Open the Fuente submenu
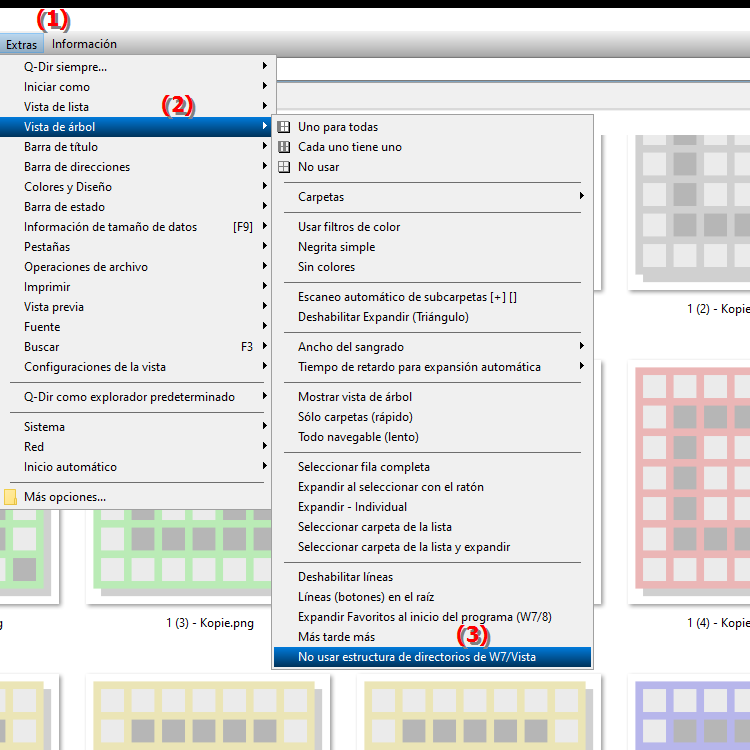Image resolution: width=750 pixels, height=750 pixels. [136, 327]
